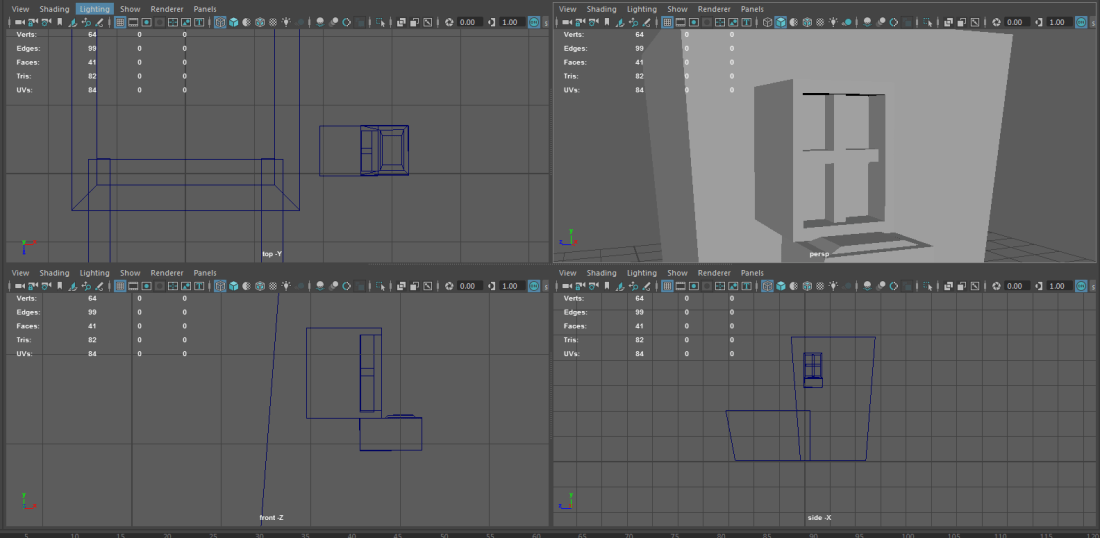Toggle Use Default Material in persp panel
Image resolution: width=1100 pixels, height=538 pixels.
coord(793,22)
